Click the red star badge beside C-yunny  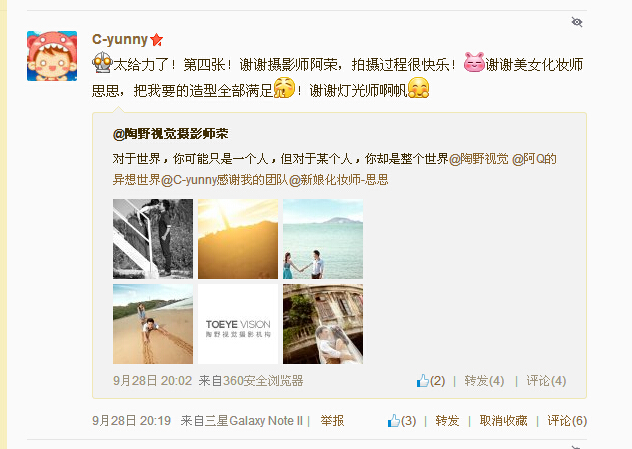click(156, 39)
